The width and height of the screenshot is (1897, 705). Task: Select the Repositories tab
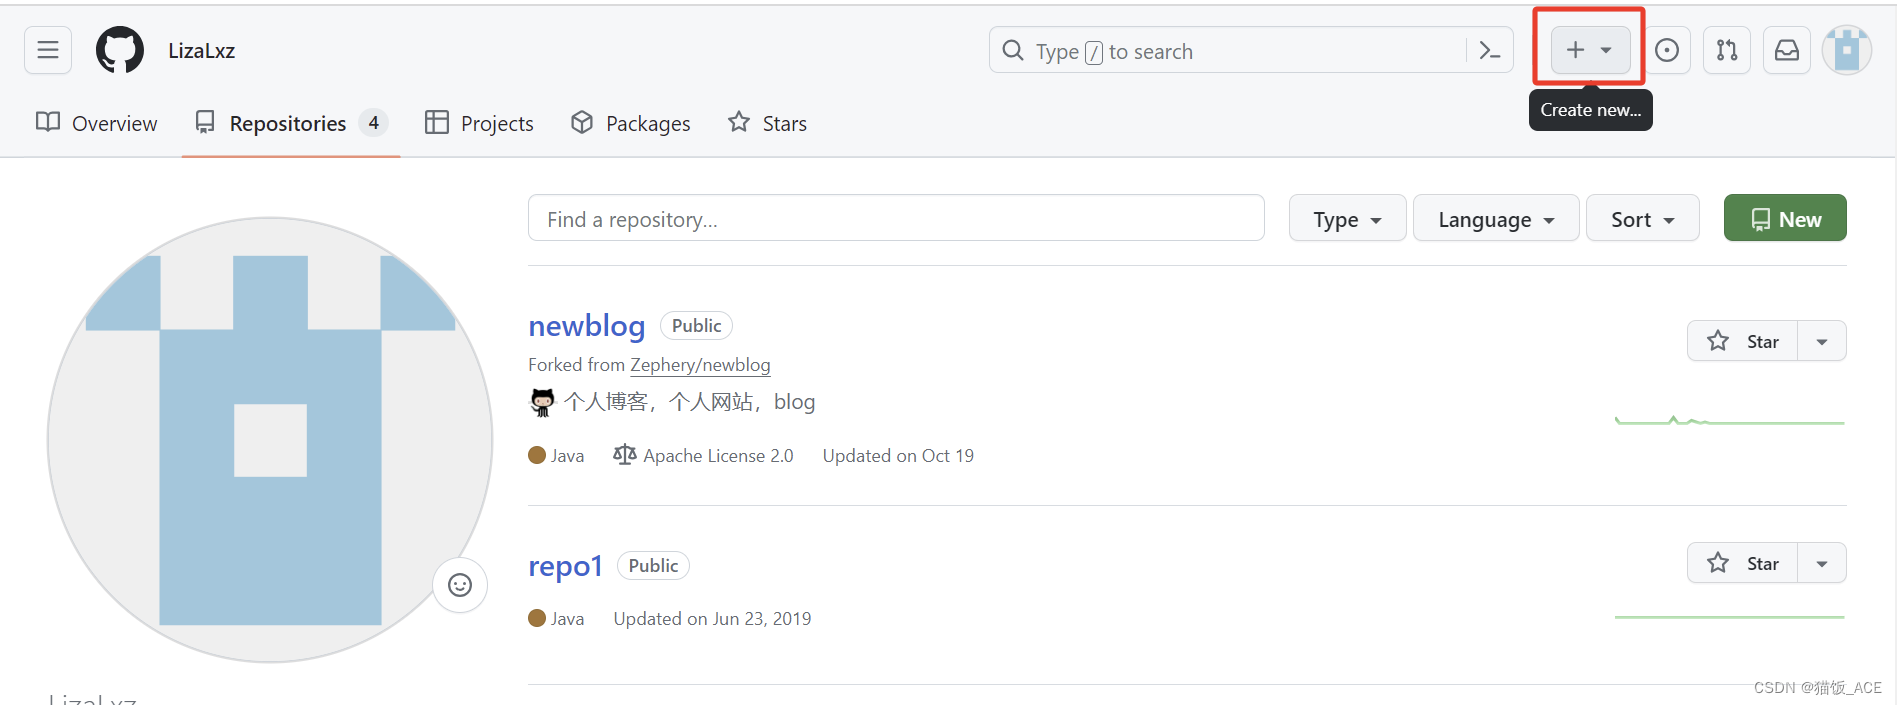291,123
